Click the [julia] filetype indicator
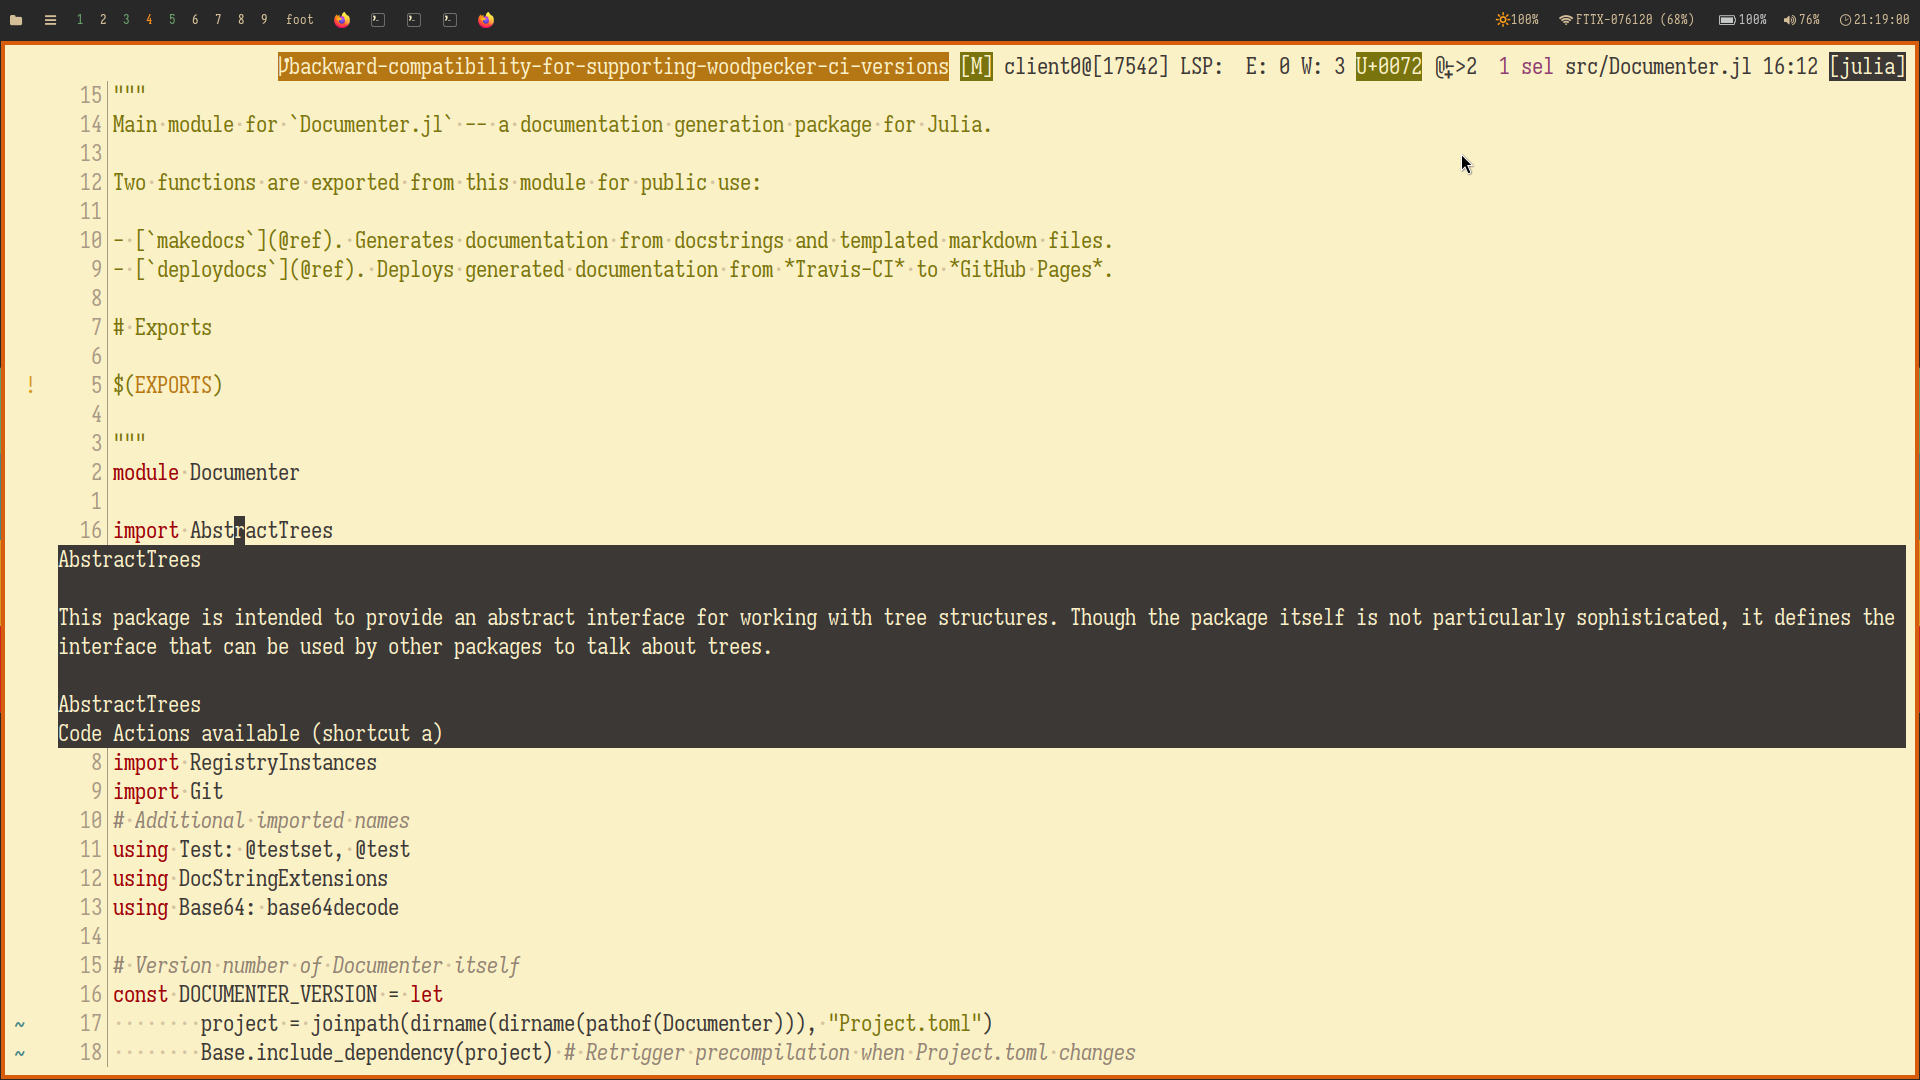This screenshot has width=1920, height=1080. coord(1867,67)
